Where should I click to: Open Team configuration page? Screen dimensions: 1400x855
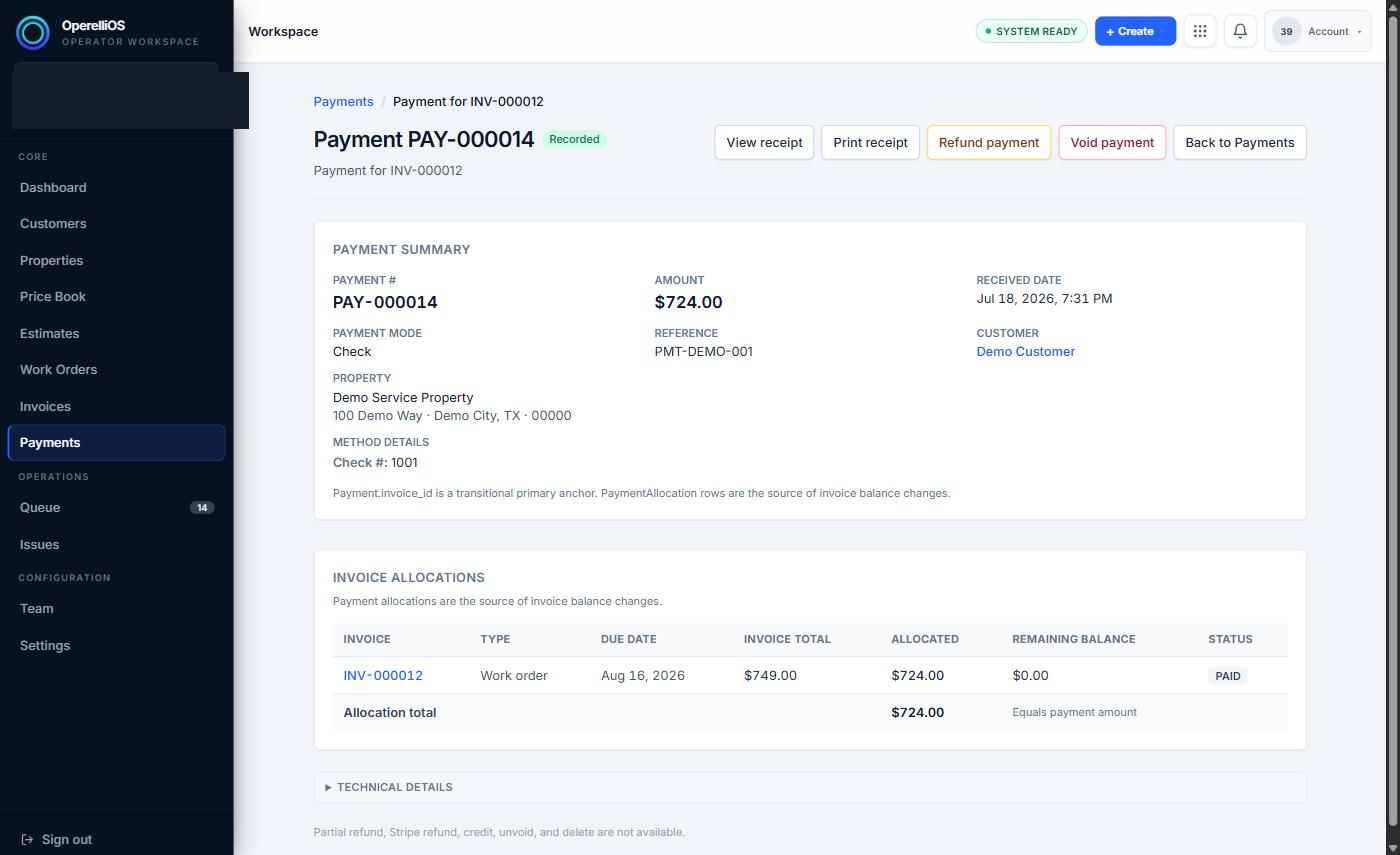116,609
